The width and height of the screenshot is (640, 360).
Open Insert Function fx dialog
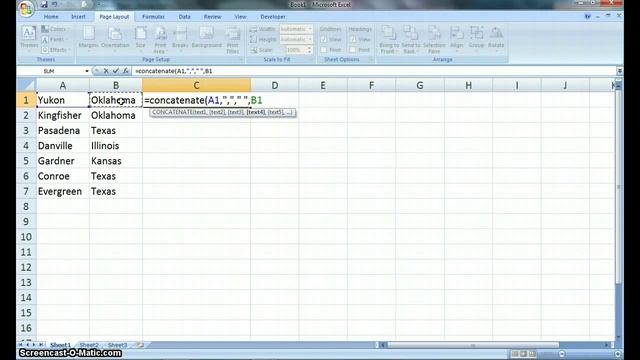coord(126,71)
